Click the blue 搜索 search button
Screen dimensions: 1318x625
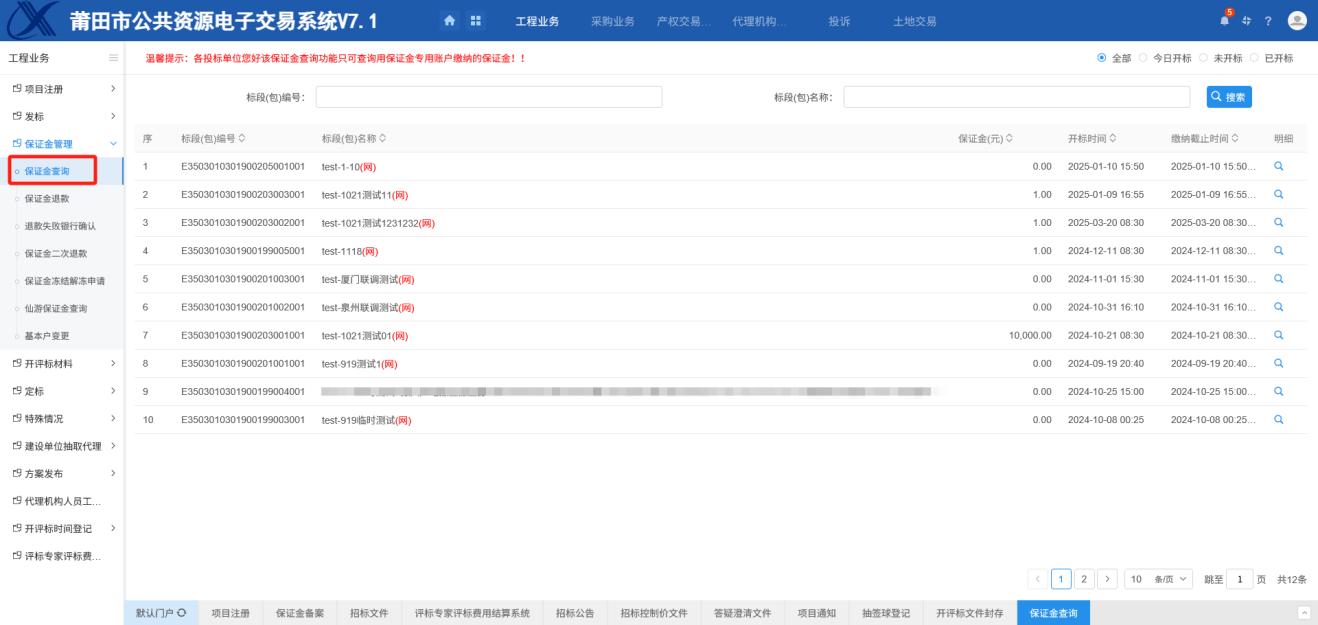click(1228, 97)
